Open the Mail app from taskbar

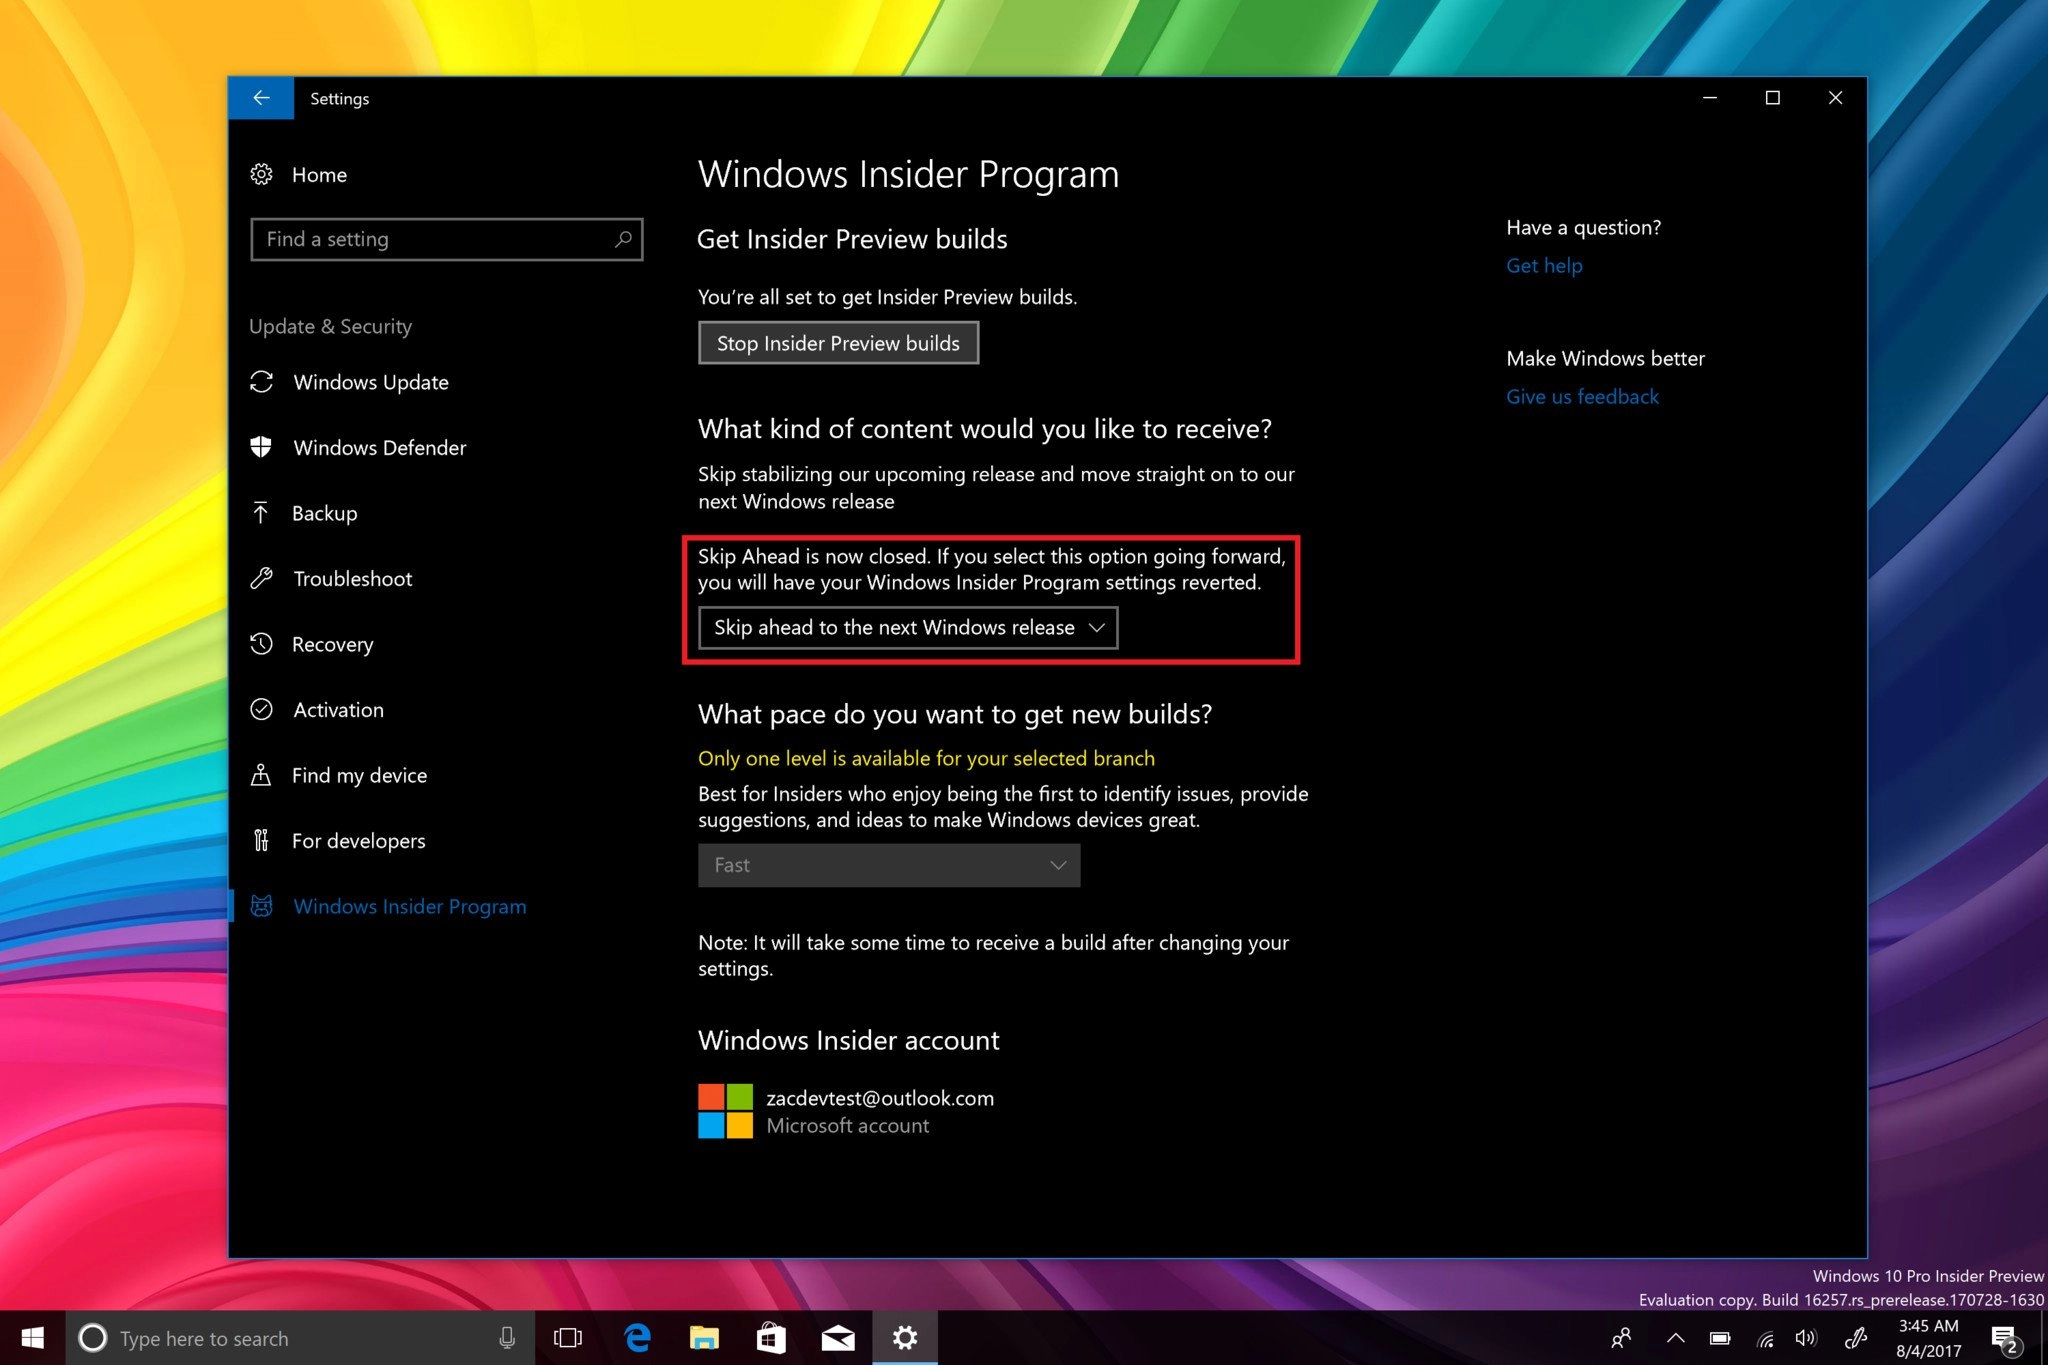click(838, 1338)
